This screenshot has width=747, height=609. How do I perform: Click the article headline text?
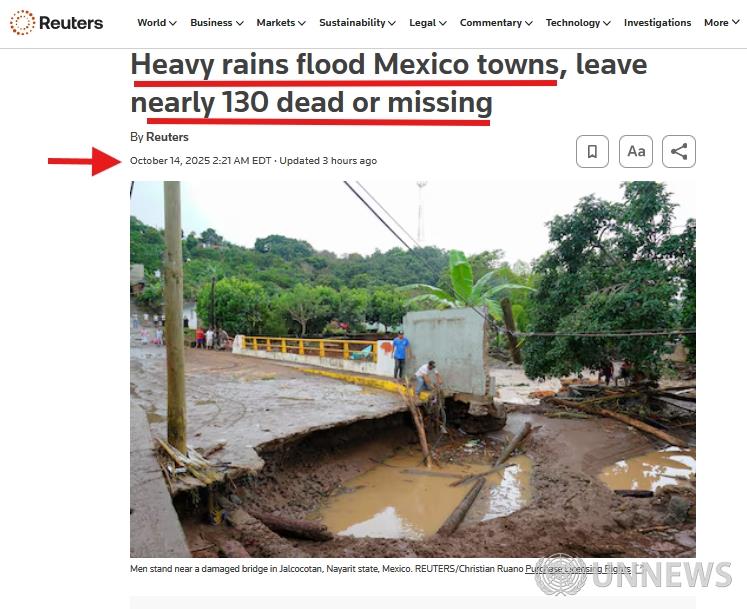coord(388,83)
